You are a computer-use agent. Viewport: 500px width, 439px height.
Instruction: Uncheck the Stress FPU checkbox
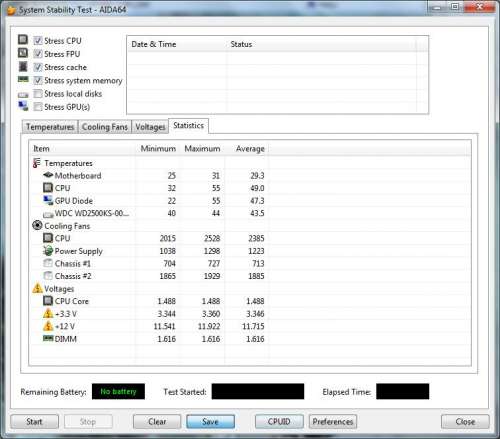point(38,54)
